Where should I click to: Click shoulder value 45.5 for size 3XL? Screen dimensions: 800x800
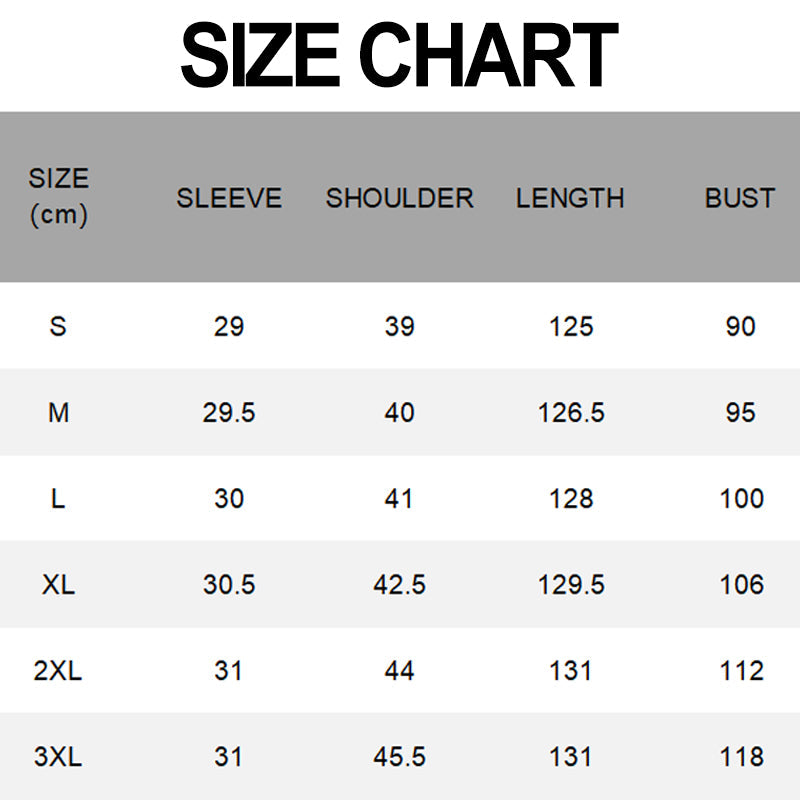pos(399,757)
